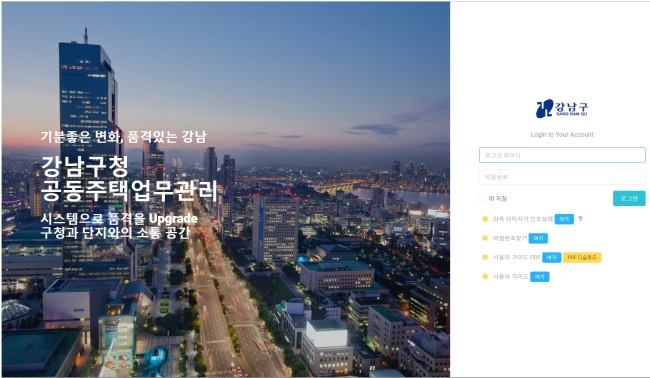Click yellow bullet beside 사용자 가이드 PDF
This screenshot has width=650, height=378.
(x=485, y=257)
